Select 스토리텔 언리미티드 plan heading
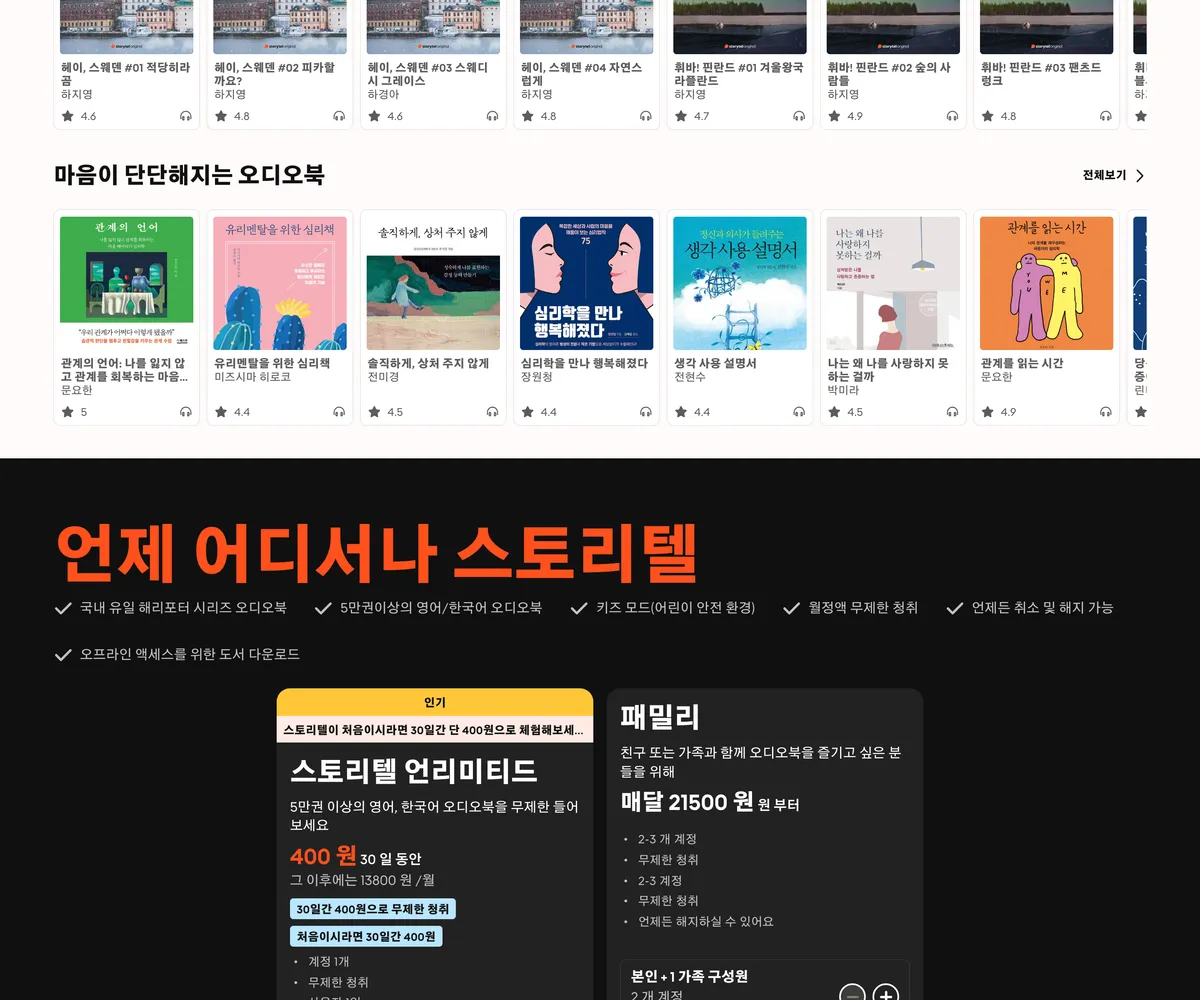 pyautogui.click(x=414, y=771)
